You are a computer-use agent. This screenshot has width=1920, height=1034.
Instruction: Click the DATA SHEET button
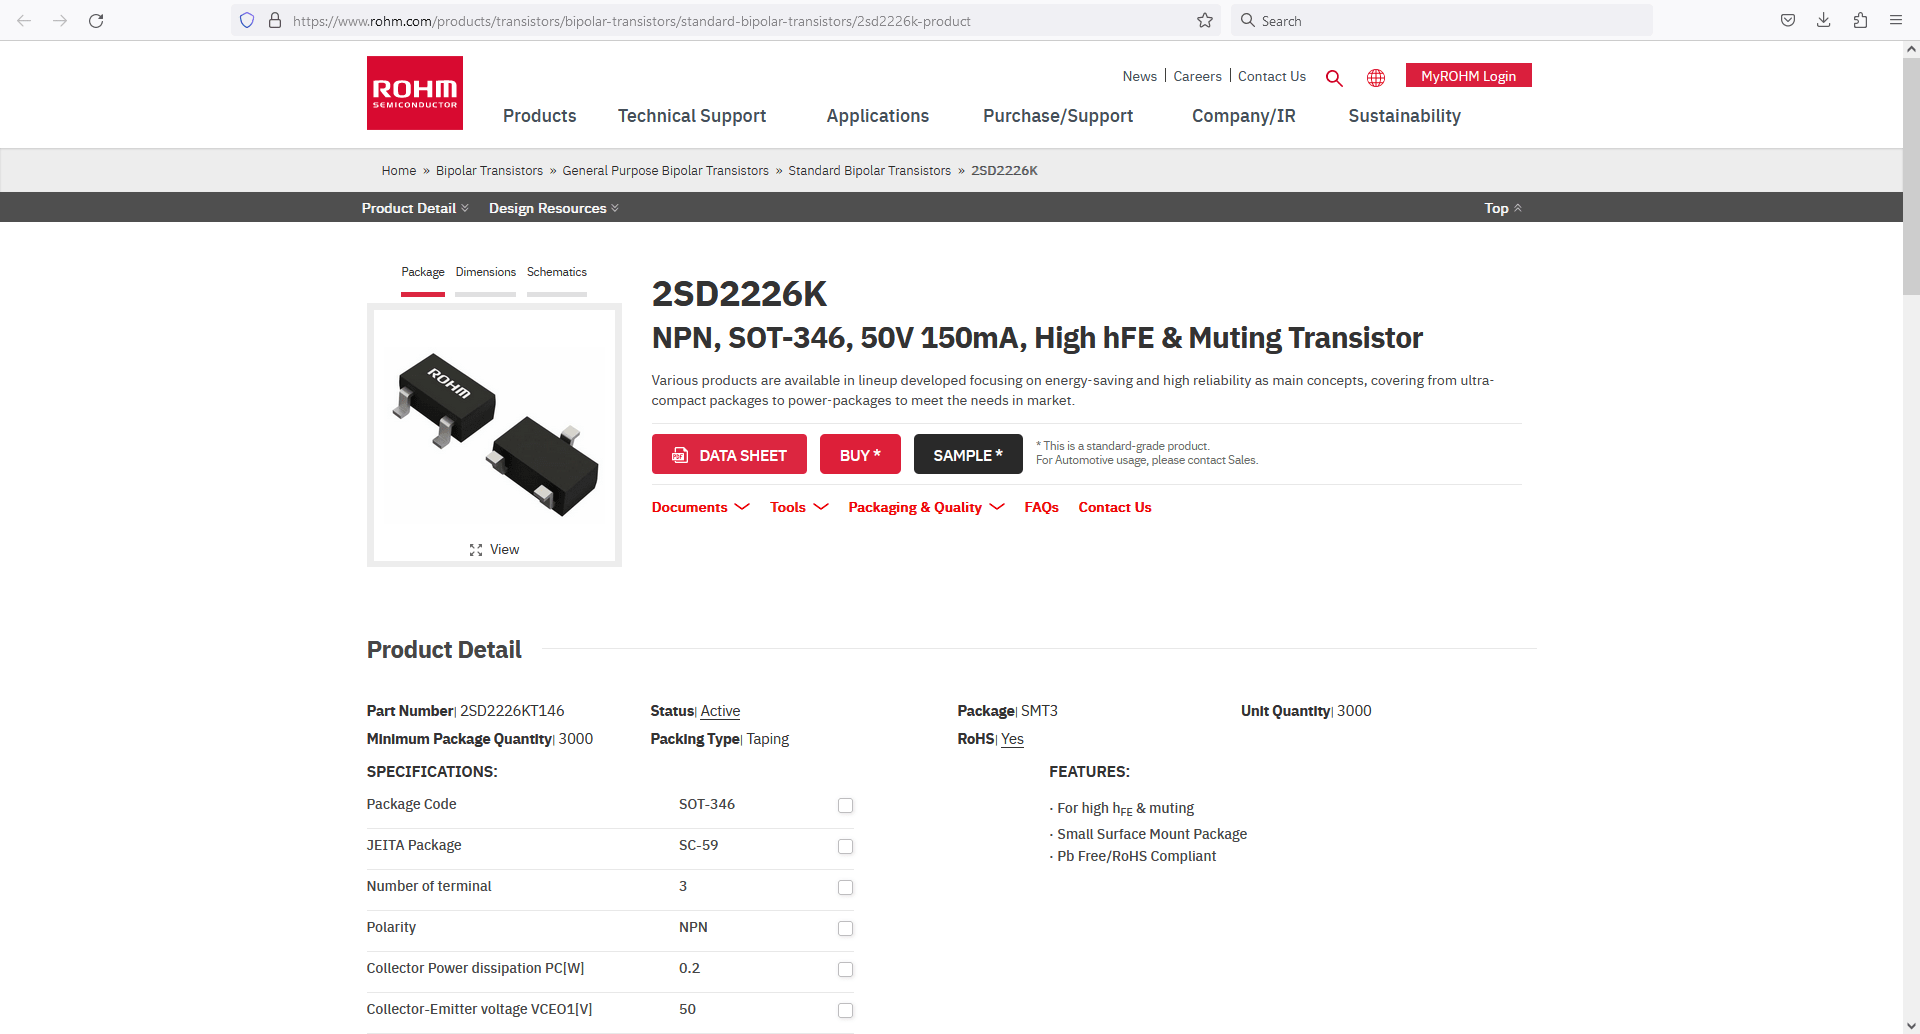(x=729, y=454)
